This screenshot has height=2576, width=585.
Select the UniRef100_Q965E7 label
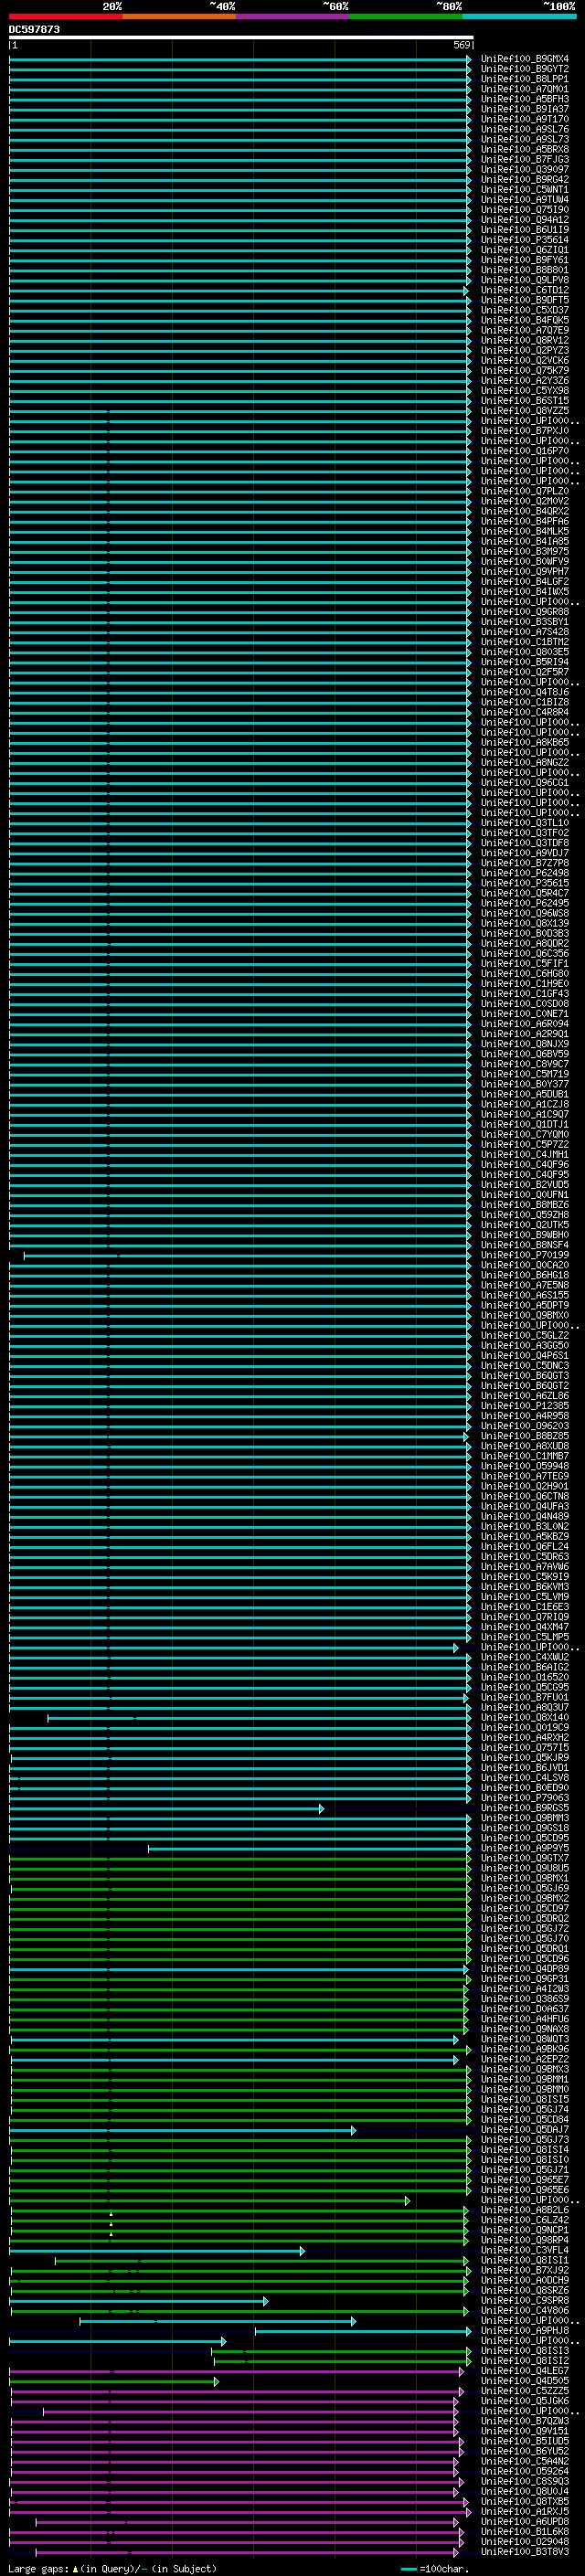click(524, 2180)
